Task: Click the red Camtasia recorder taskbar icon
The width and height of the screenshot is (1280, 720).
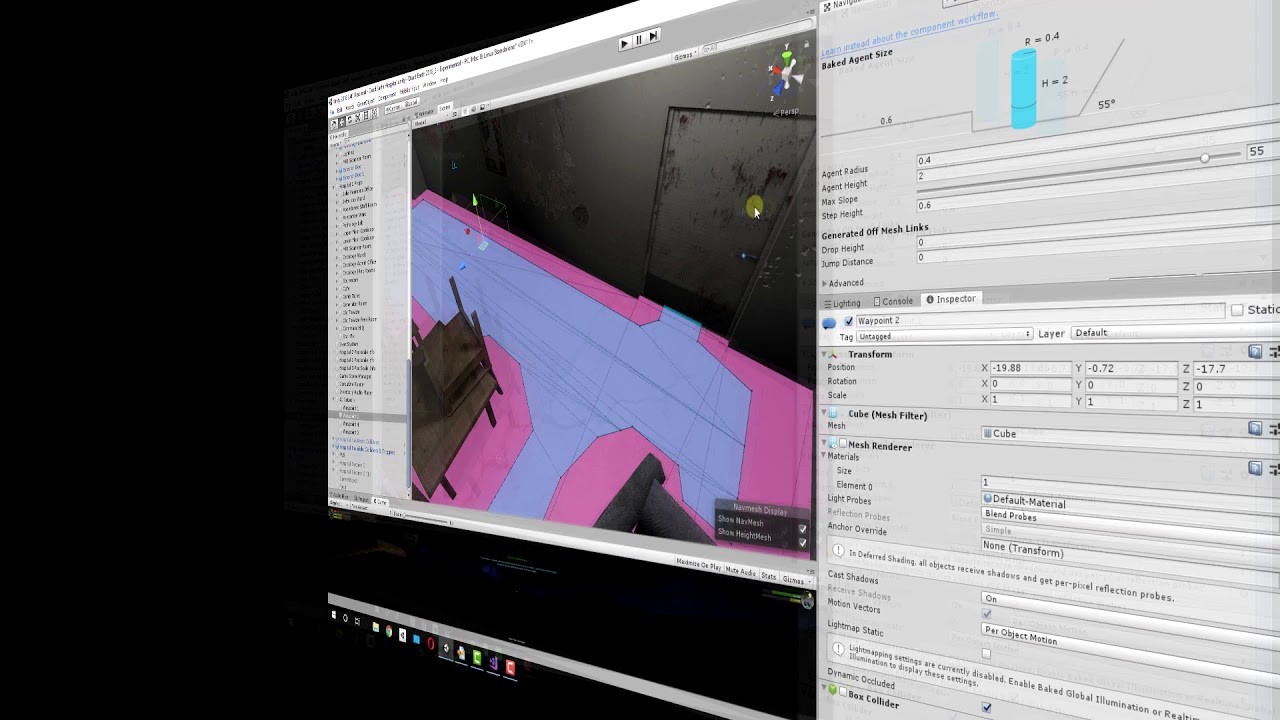Action: pos(510,668)
